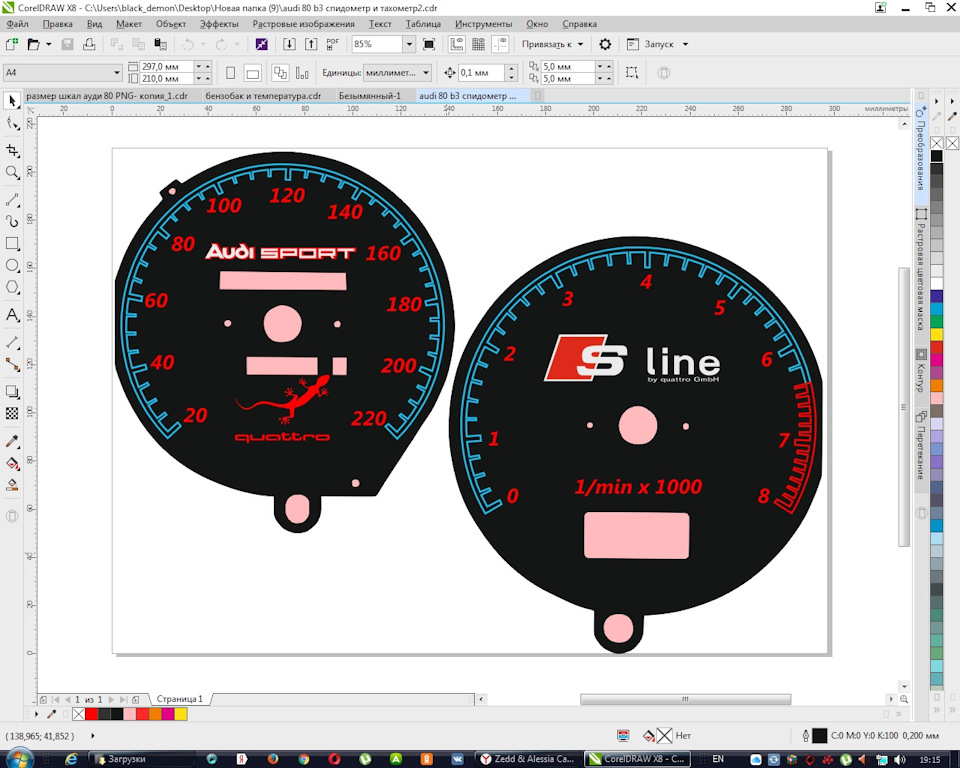Image resolution: width=960 pixels, height=768 pixels.
Task: Open the units миллиметры dropdown
Action: 426,73
